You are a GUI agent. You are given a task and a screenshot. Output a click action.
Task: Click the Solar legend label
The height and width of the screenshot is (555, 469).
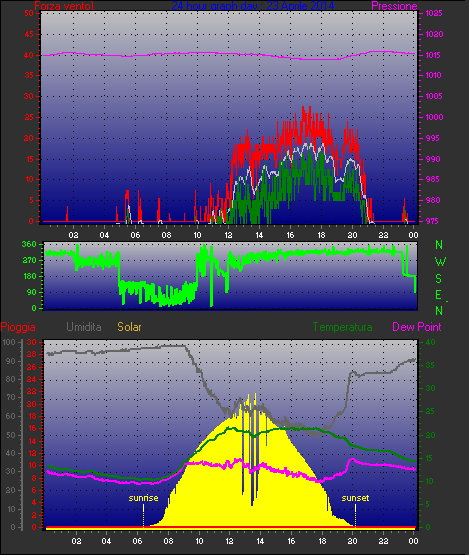coord(129,327)
